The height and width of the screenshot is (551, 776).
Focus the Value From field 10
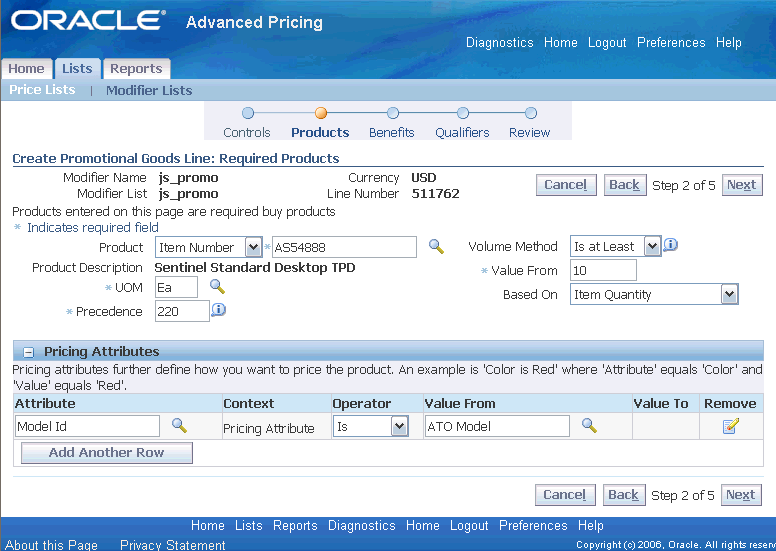pos(603,270)
